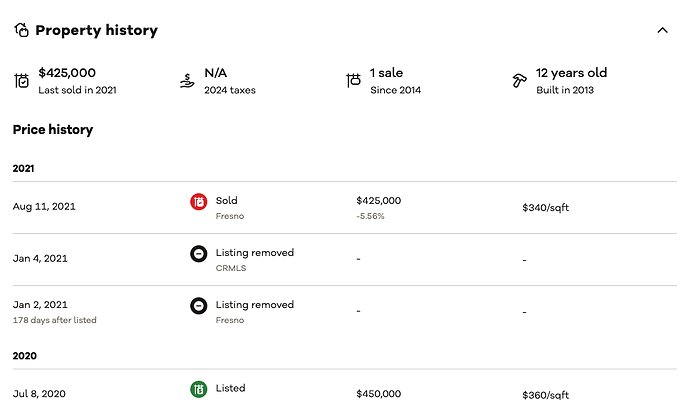Select Fresno source under Sold
This screenshot has height=400, width=684.
[230, 216]
